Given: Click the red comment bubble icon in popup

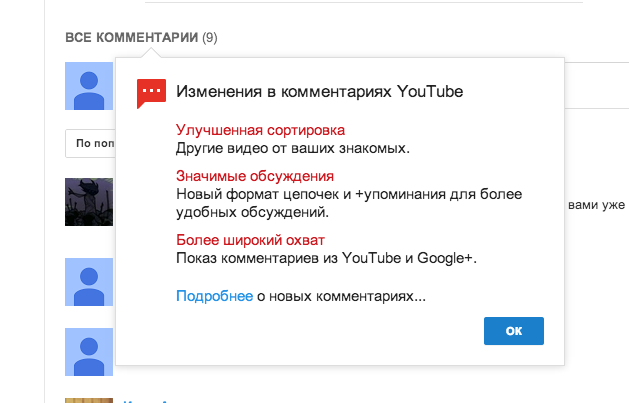Looking at the screenshot, I should (x=151, y=92).
